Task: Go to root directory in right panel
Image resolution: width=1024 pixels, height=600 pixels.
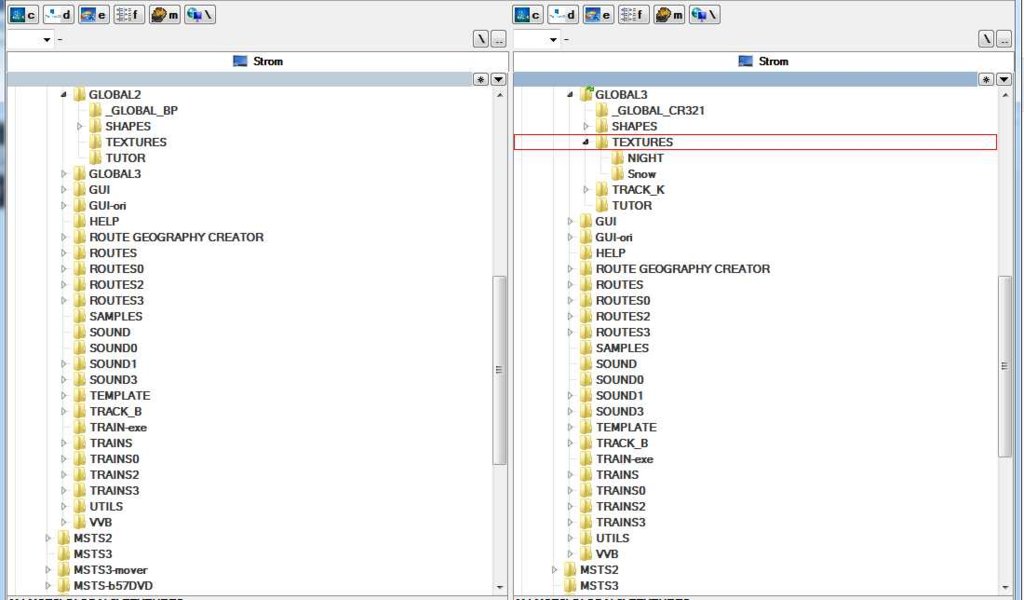Action: [986, 39]
